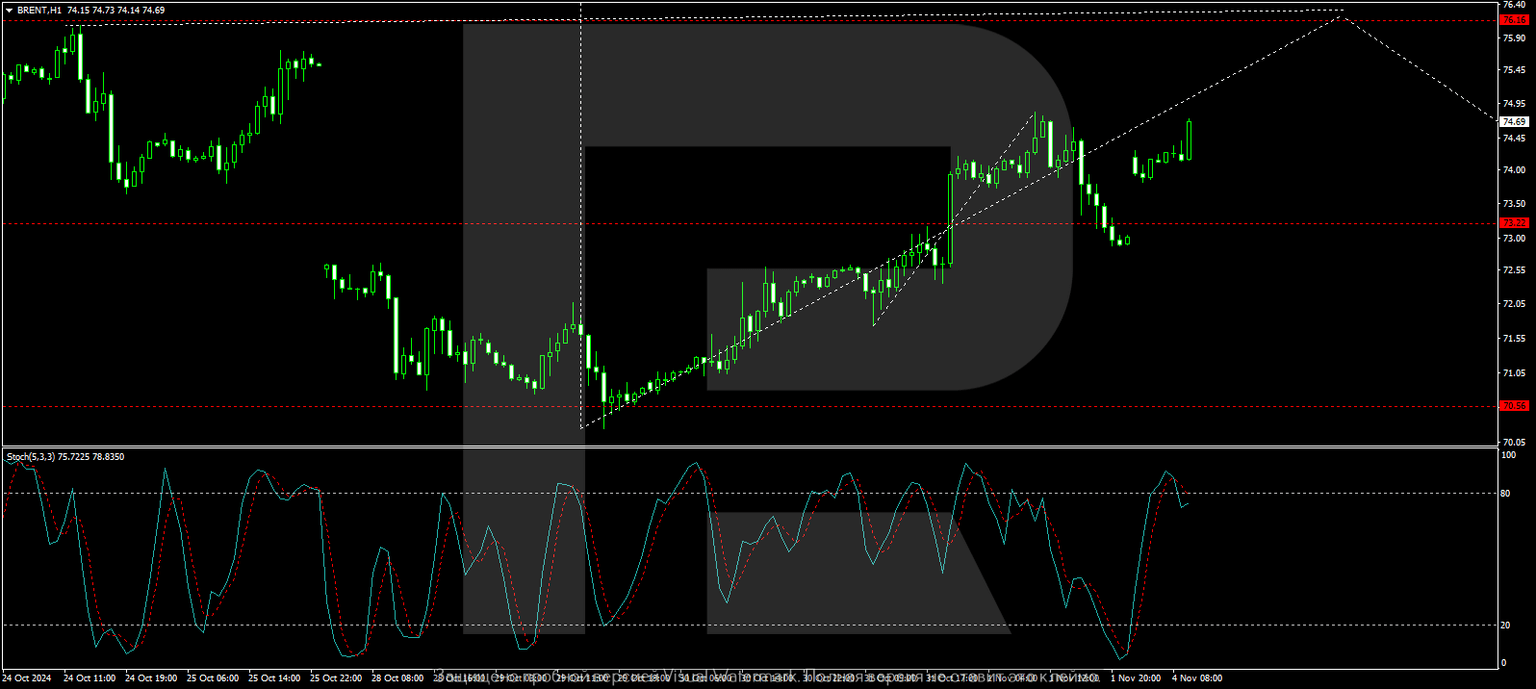Select the red 73.22 price level tag

(1512, 222)
